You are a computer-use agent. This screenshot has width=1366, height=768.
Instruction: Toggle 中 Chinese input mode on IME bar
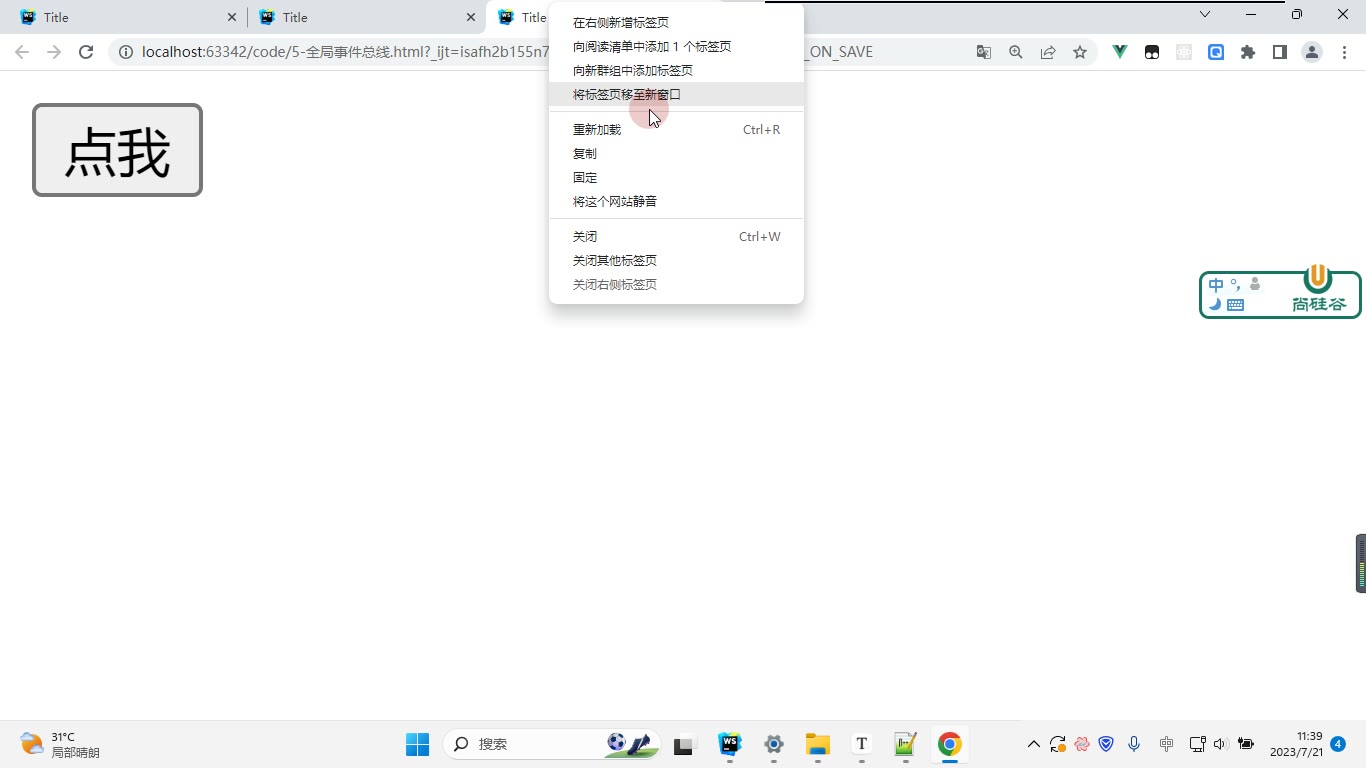click(x=1216, y=285)
